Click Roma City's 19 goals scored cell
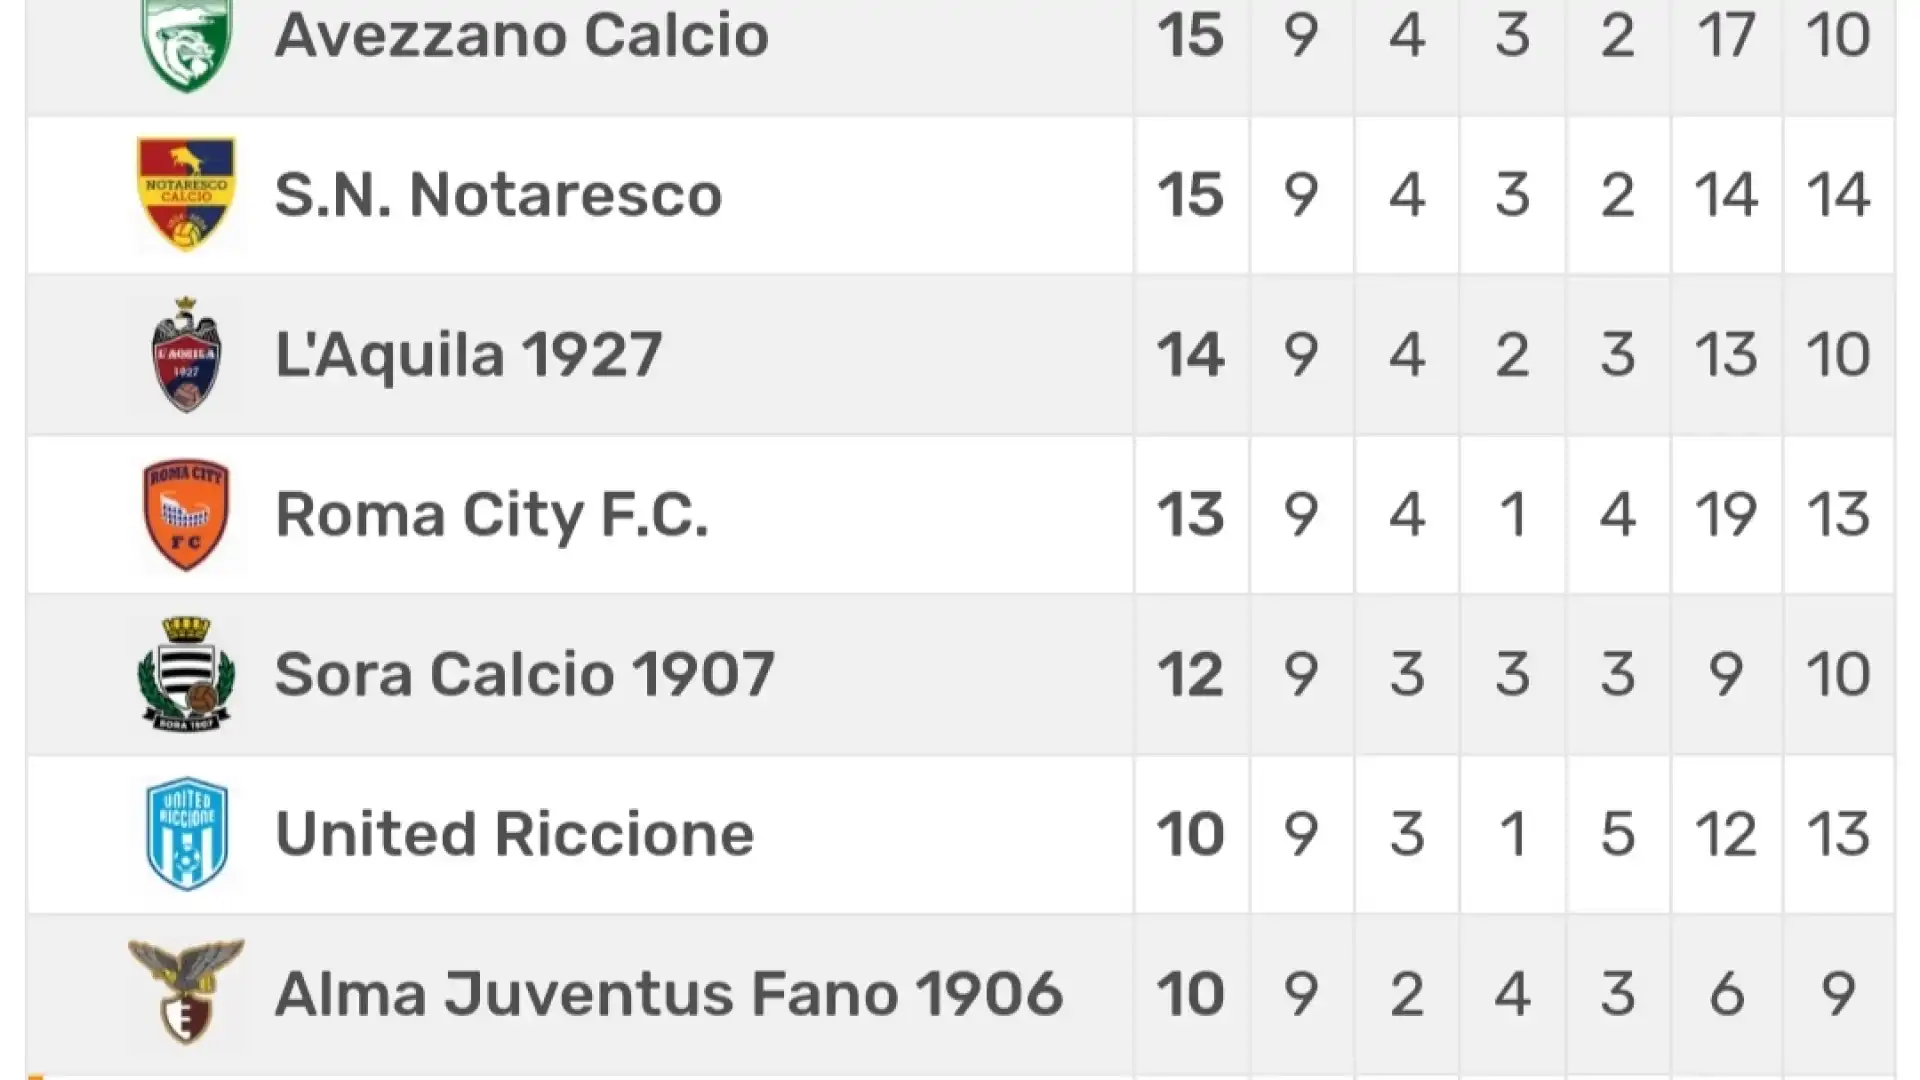The height and width of the screenshot is (1080, 1920). (1726, 515)
